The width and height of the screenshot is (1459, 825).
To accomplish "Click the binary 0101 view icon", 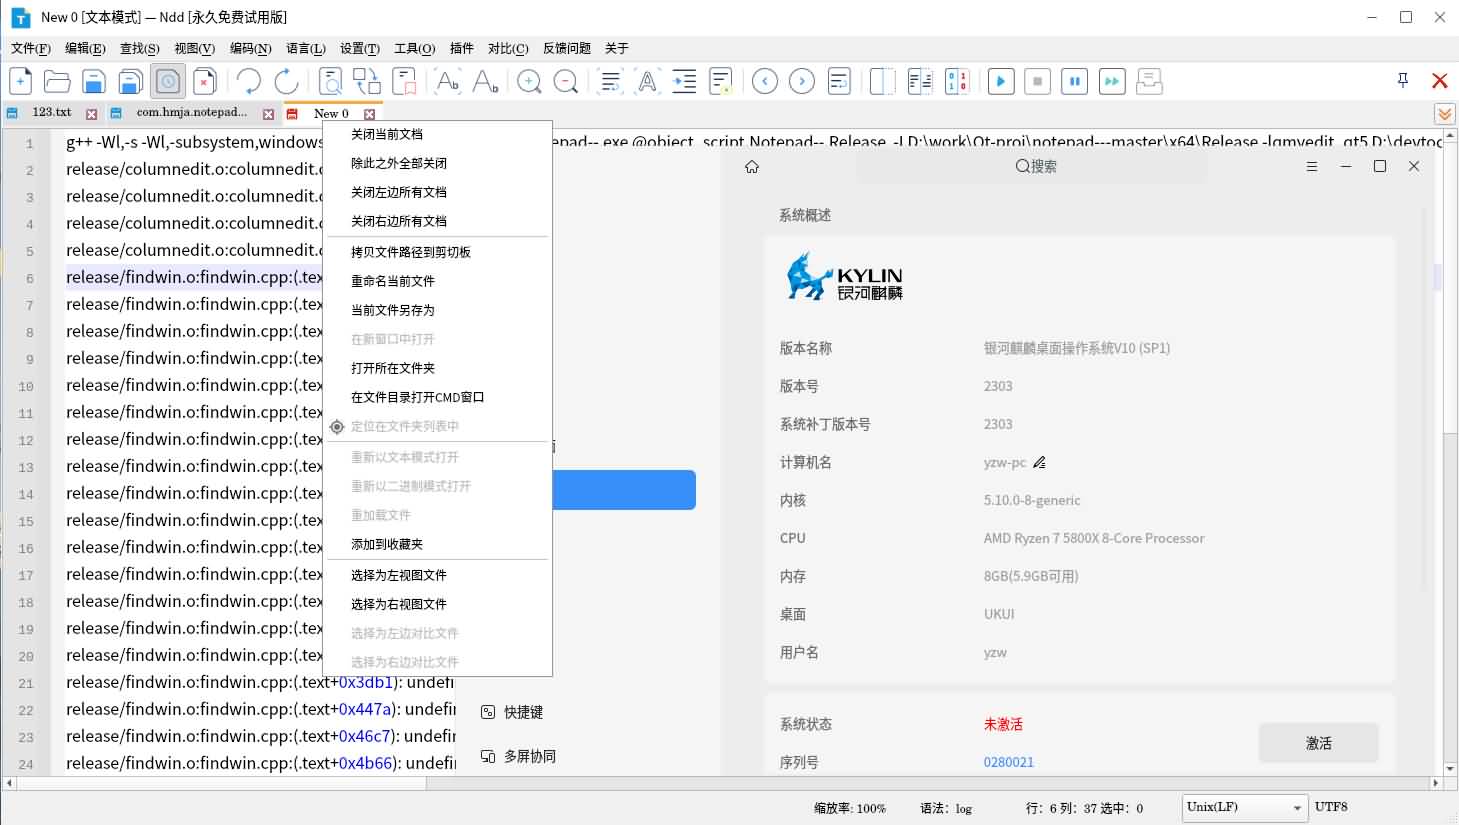I will pos(957,81).
